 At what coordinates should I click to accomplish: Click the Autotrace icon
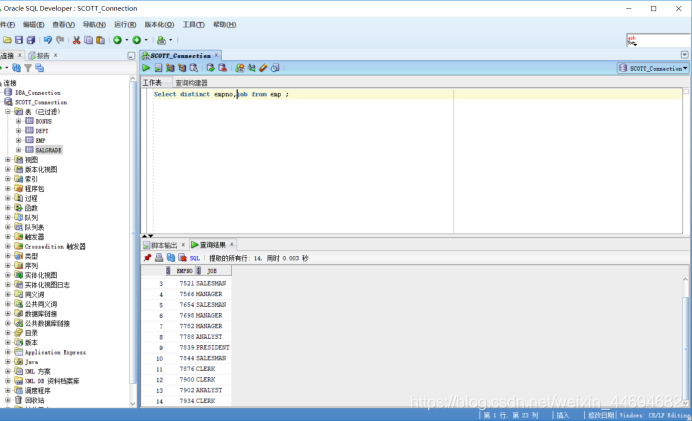182,68
